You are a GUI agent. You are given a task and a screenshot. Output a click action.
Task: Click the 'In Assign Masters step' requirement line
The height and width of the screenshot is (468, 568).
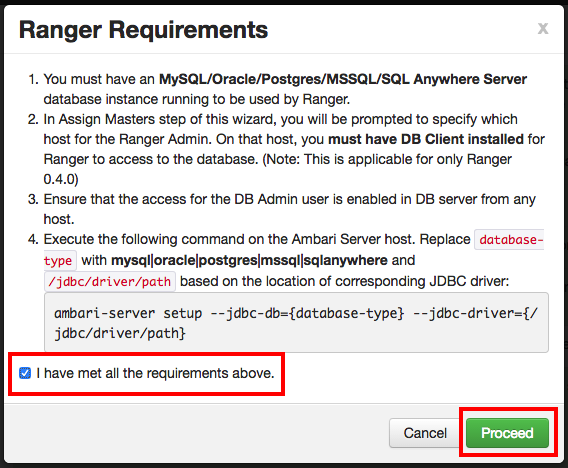(x=281, y=119)
